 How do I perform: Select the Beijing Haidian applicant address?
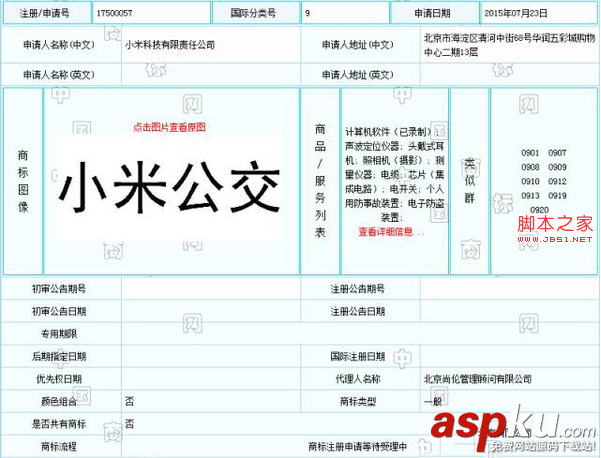pyautogui.click(x=509, y=45)
